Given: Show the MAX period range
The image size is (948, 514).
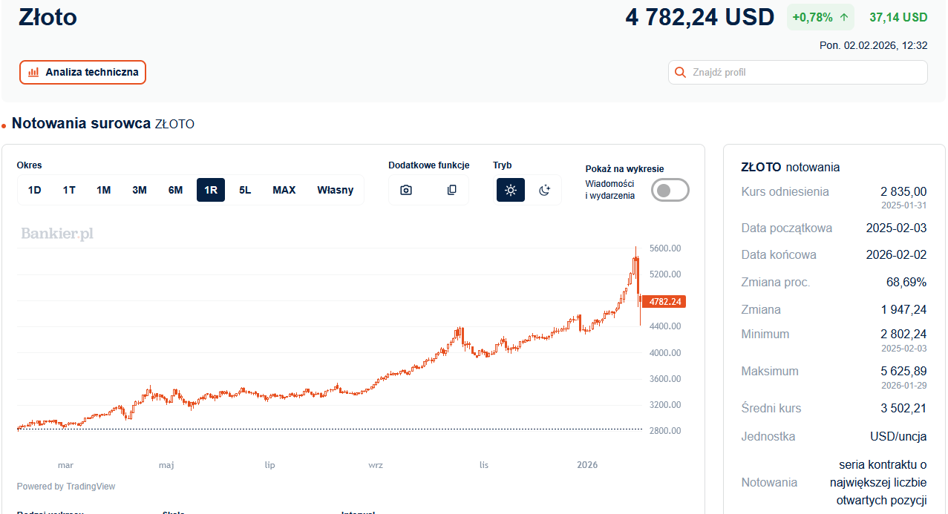Looking at the screenshot, I should (x=284, y=190).
